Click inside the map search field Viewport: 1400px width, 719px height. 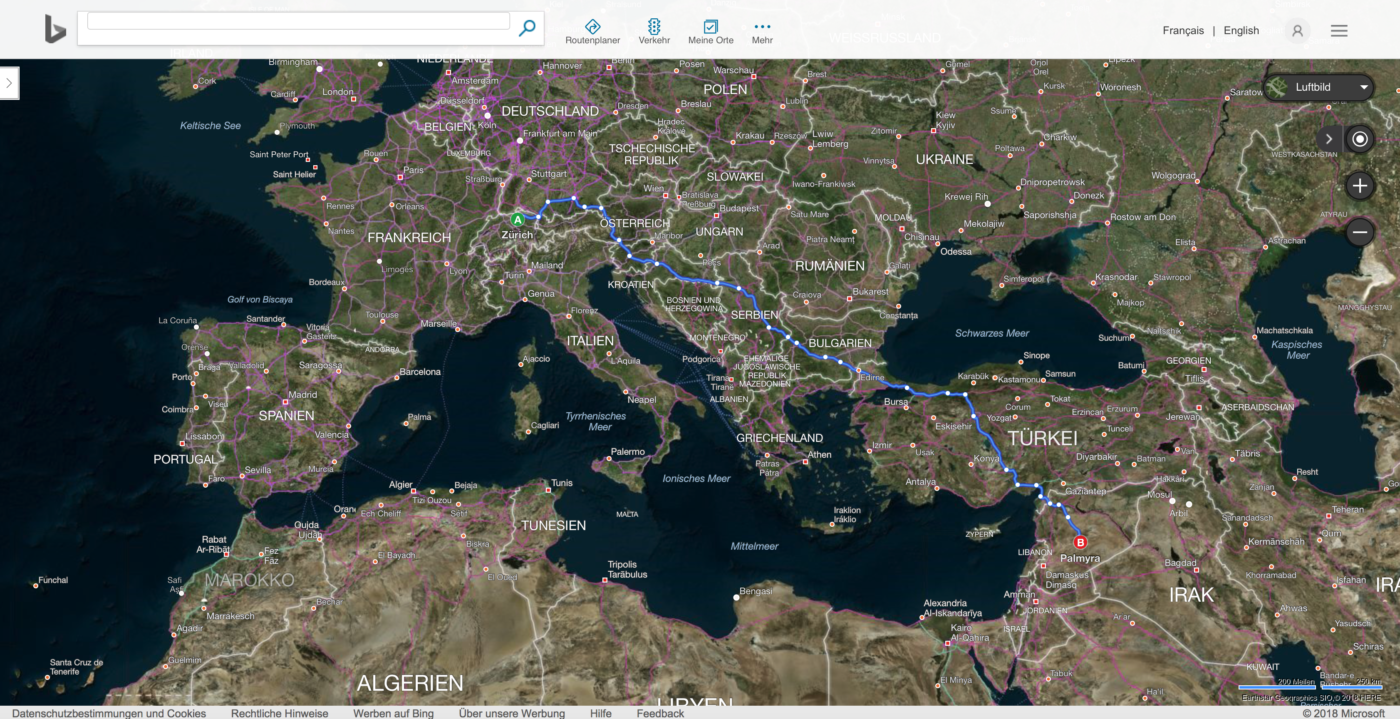tap(298, 22)
